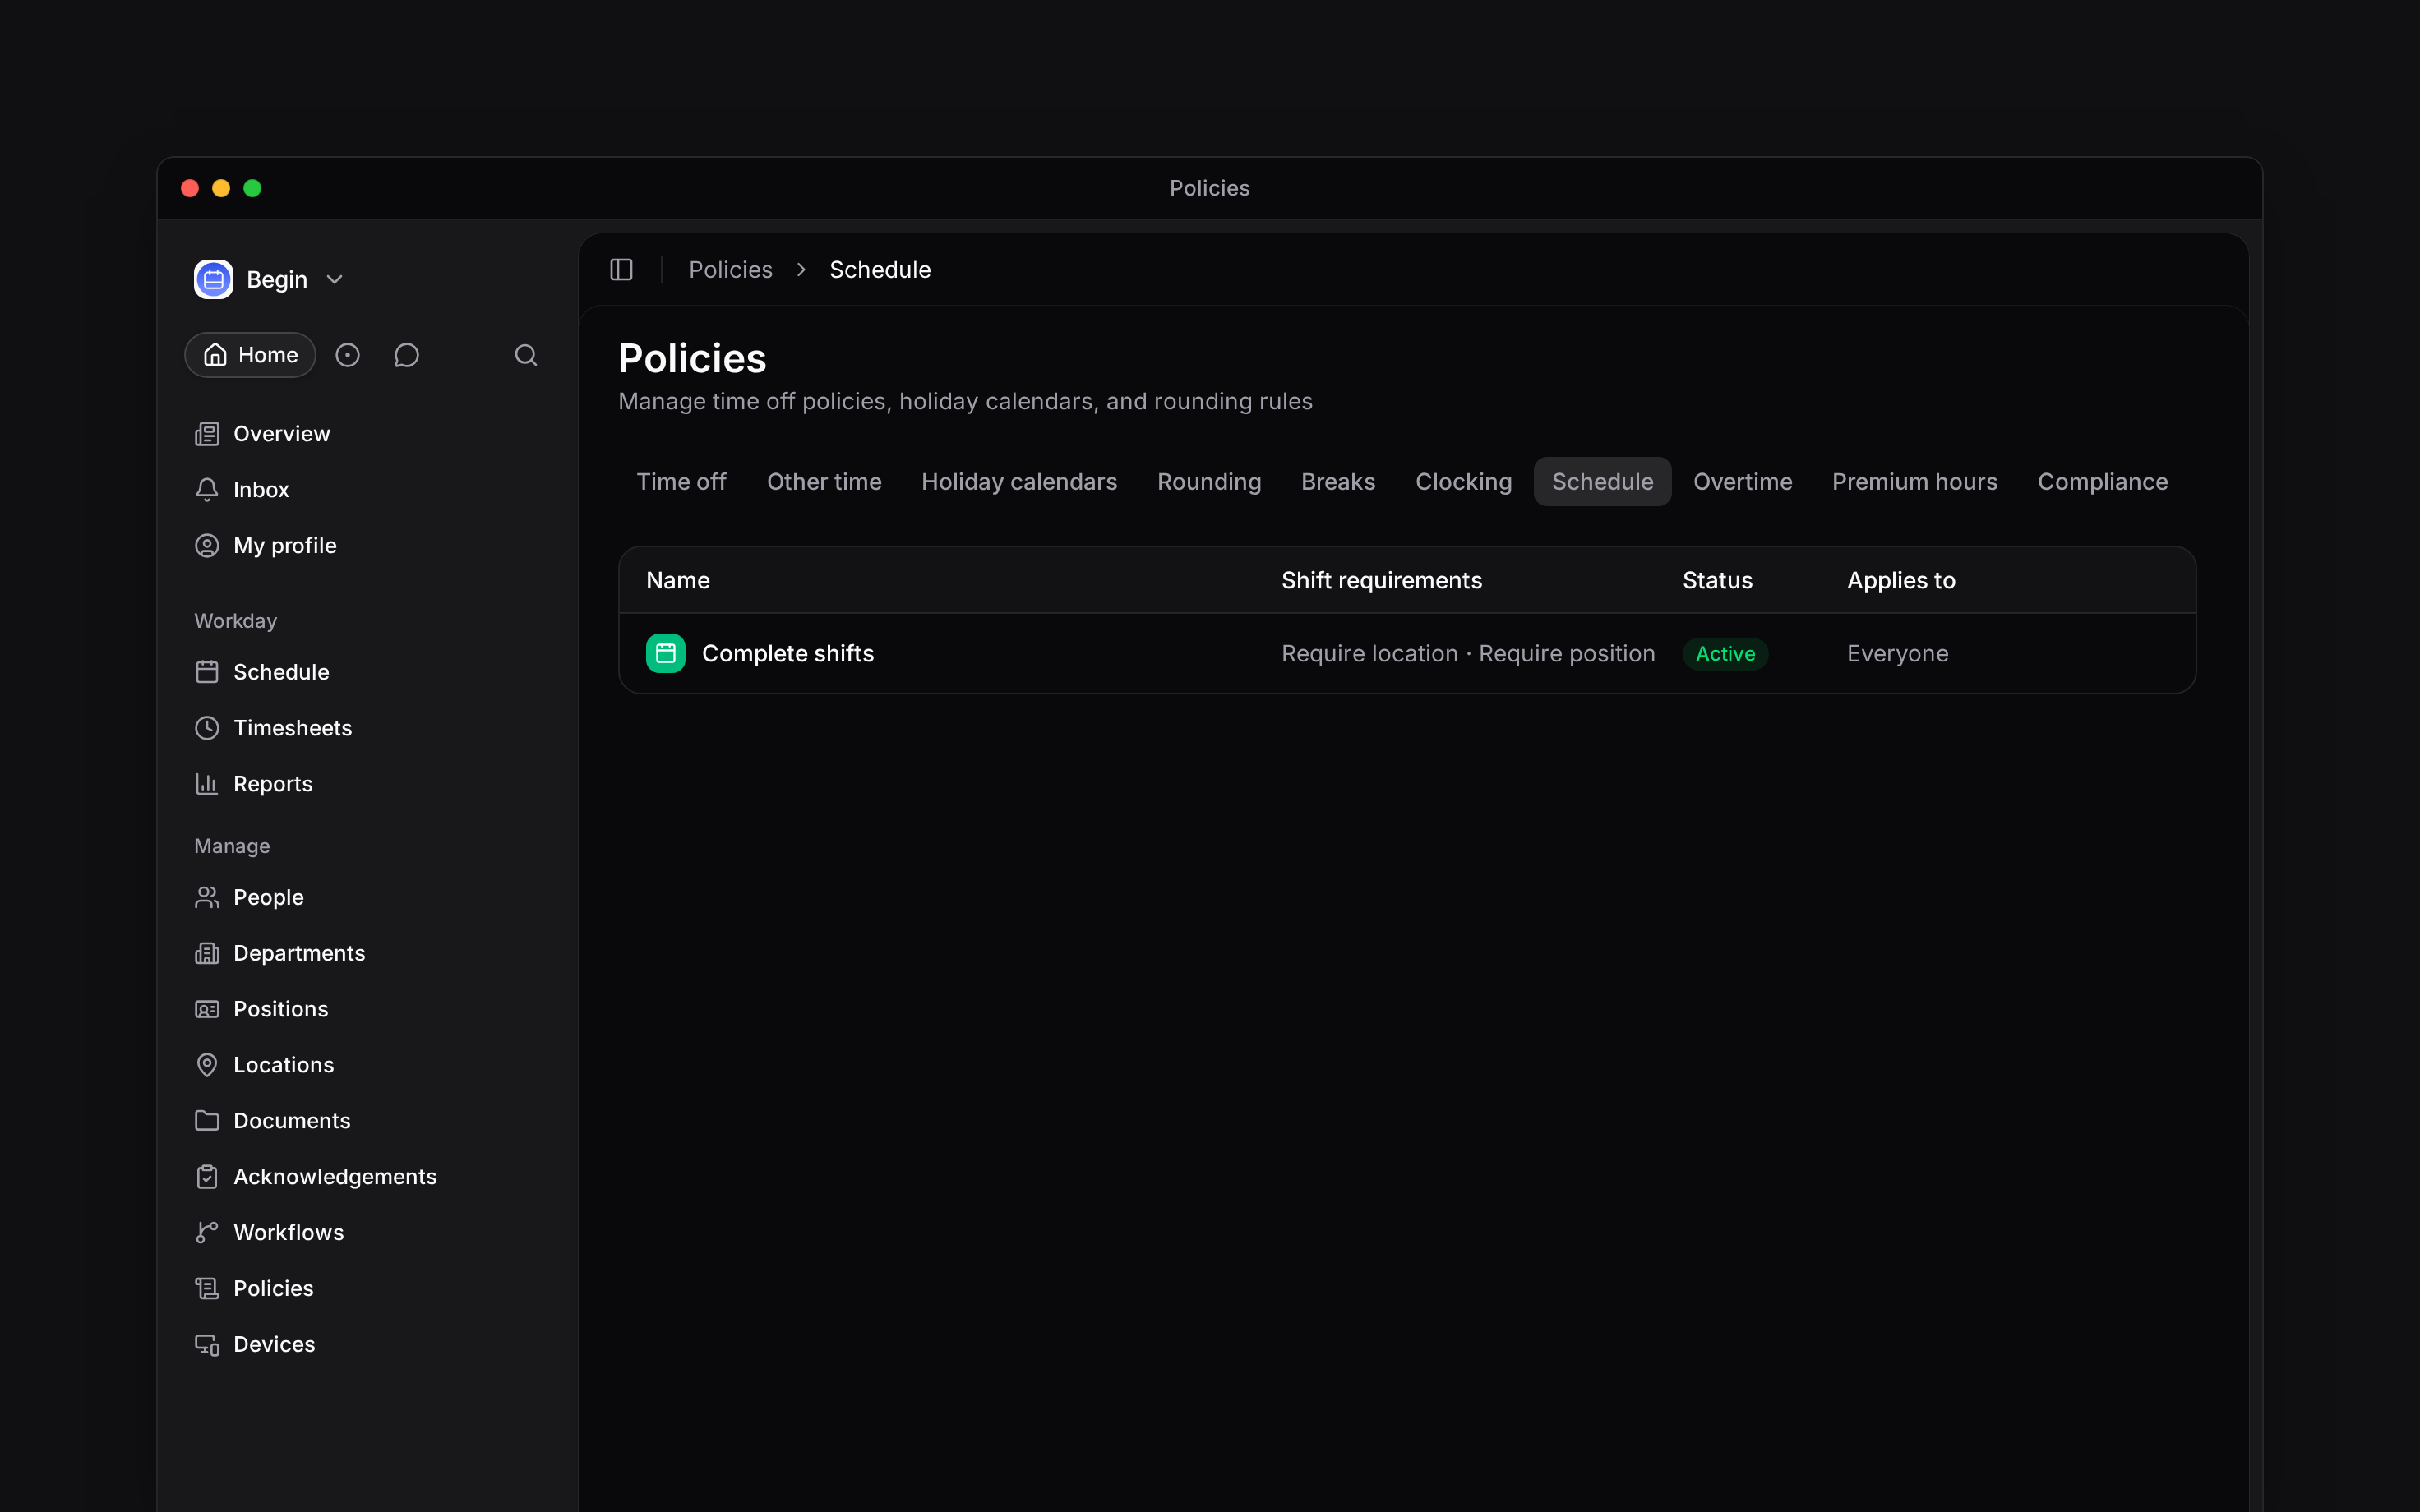The width and height of the screenshot is (2420, 1512).
Task: Click the green Complete shifts calendar icon
Action: pos(666,654)
